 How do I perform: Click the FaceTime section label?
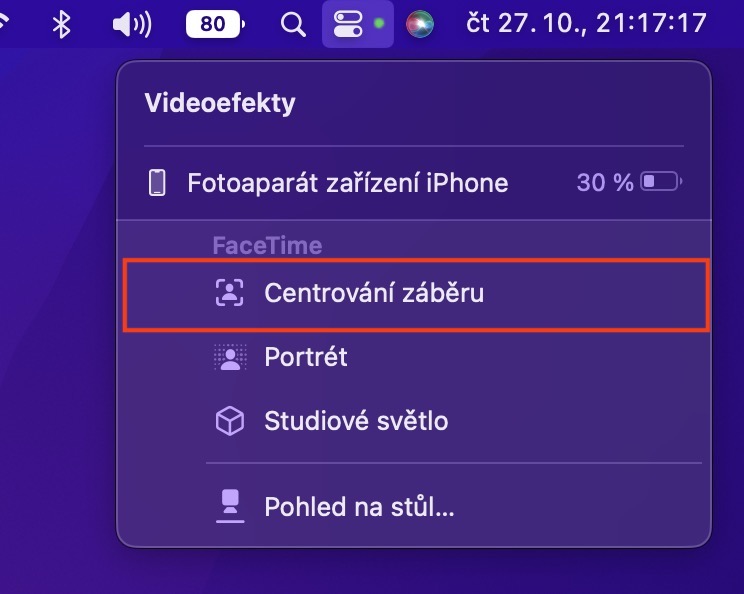point(267,245)
